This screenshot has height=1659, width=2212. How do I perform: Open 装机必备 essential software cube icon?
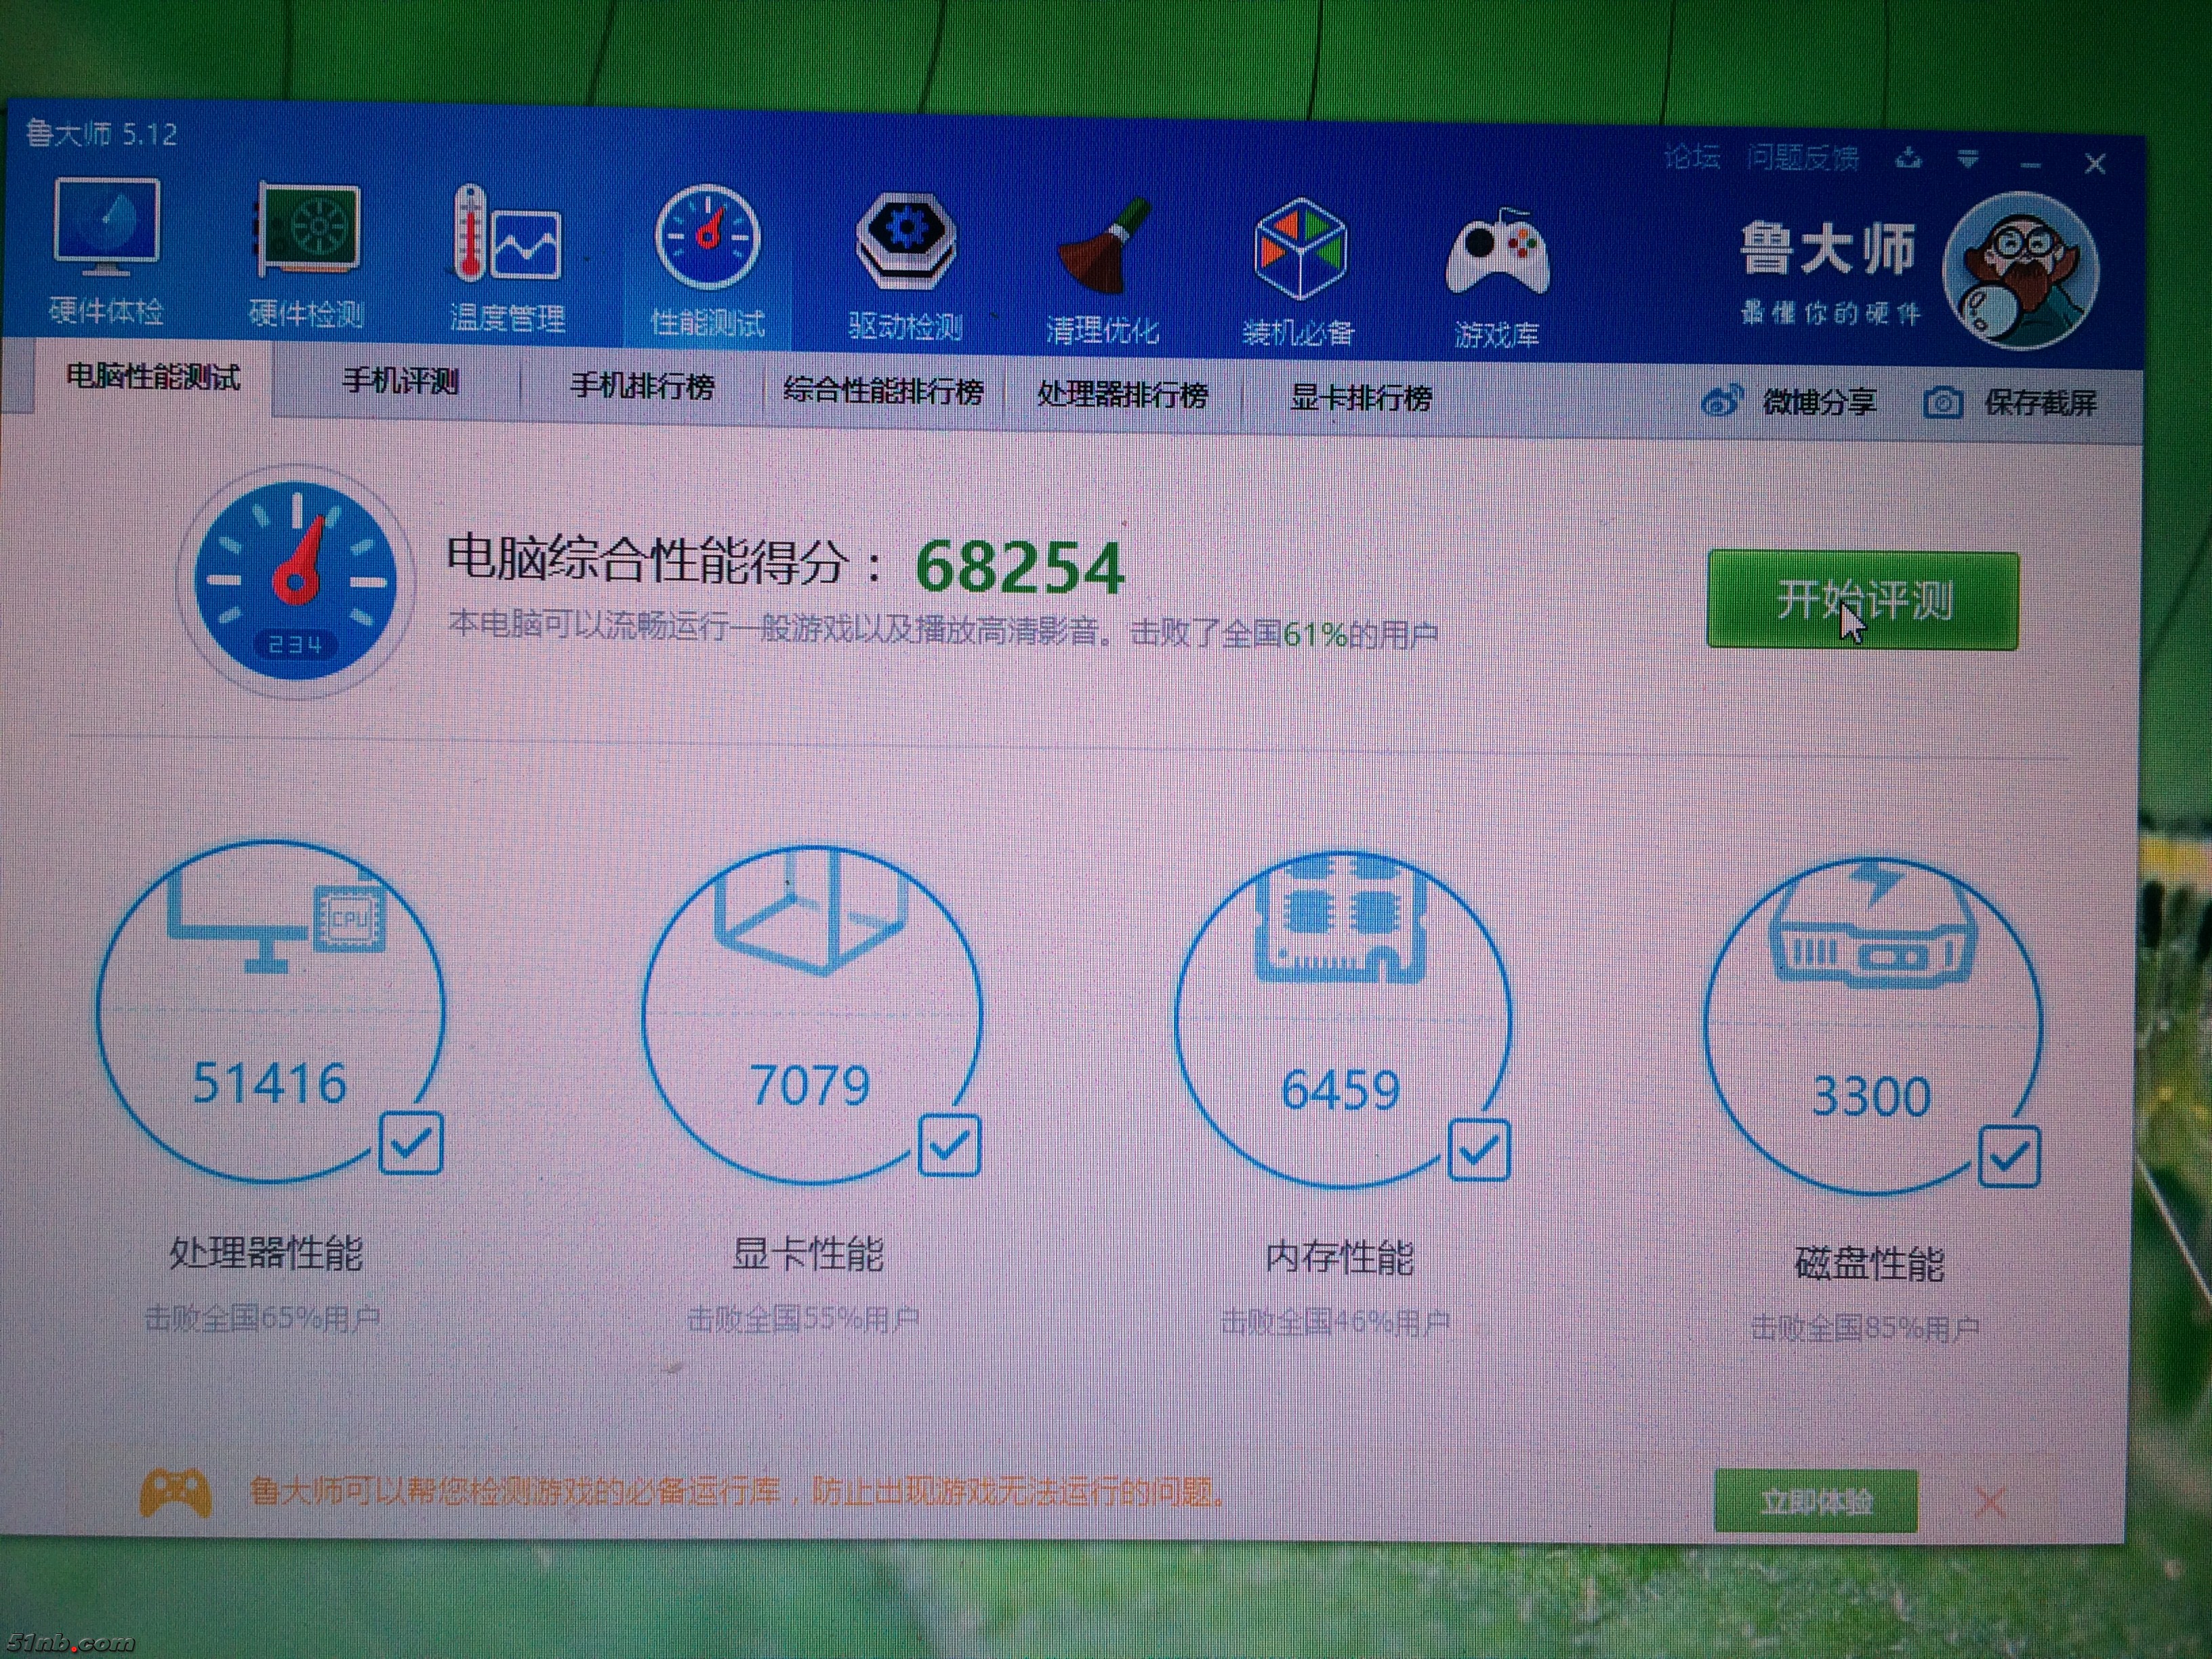[x=1300, y=248]
